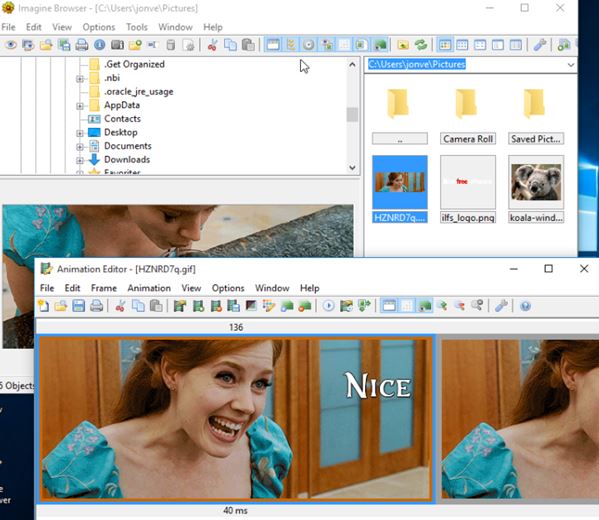599x520 pixels.
Task: Toggle the thumbnails view mode button
Action: (444, 45)
